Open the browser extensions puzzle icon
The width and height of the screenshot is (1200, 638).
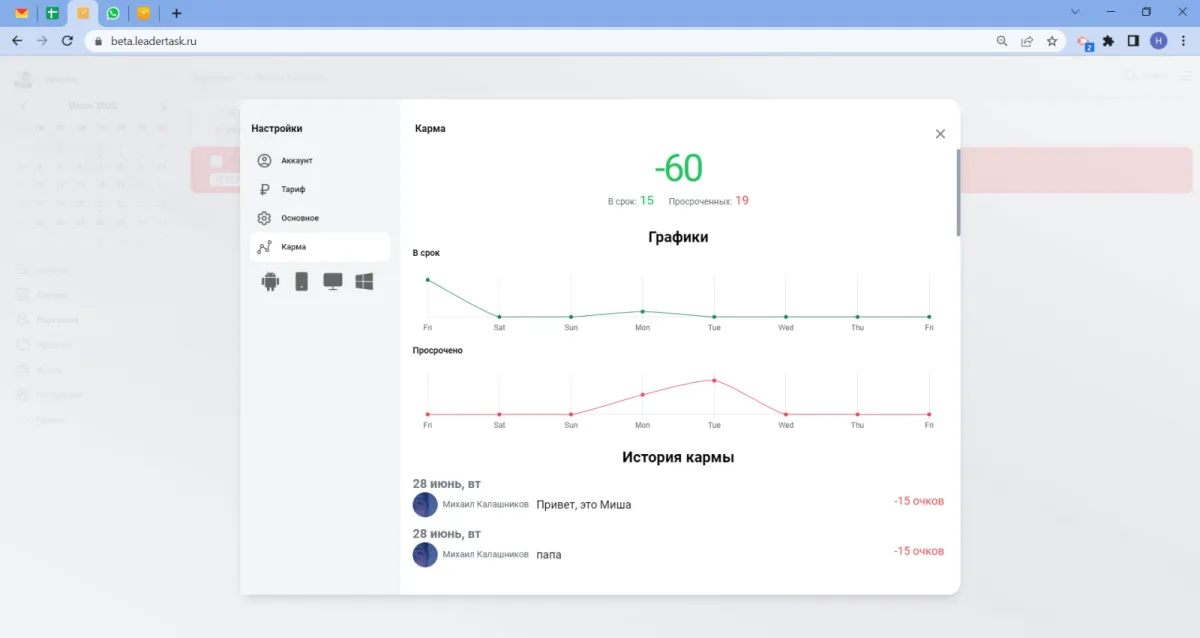1108,41
